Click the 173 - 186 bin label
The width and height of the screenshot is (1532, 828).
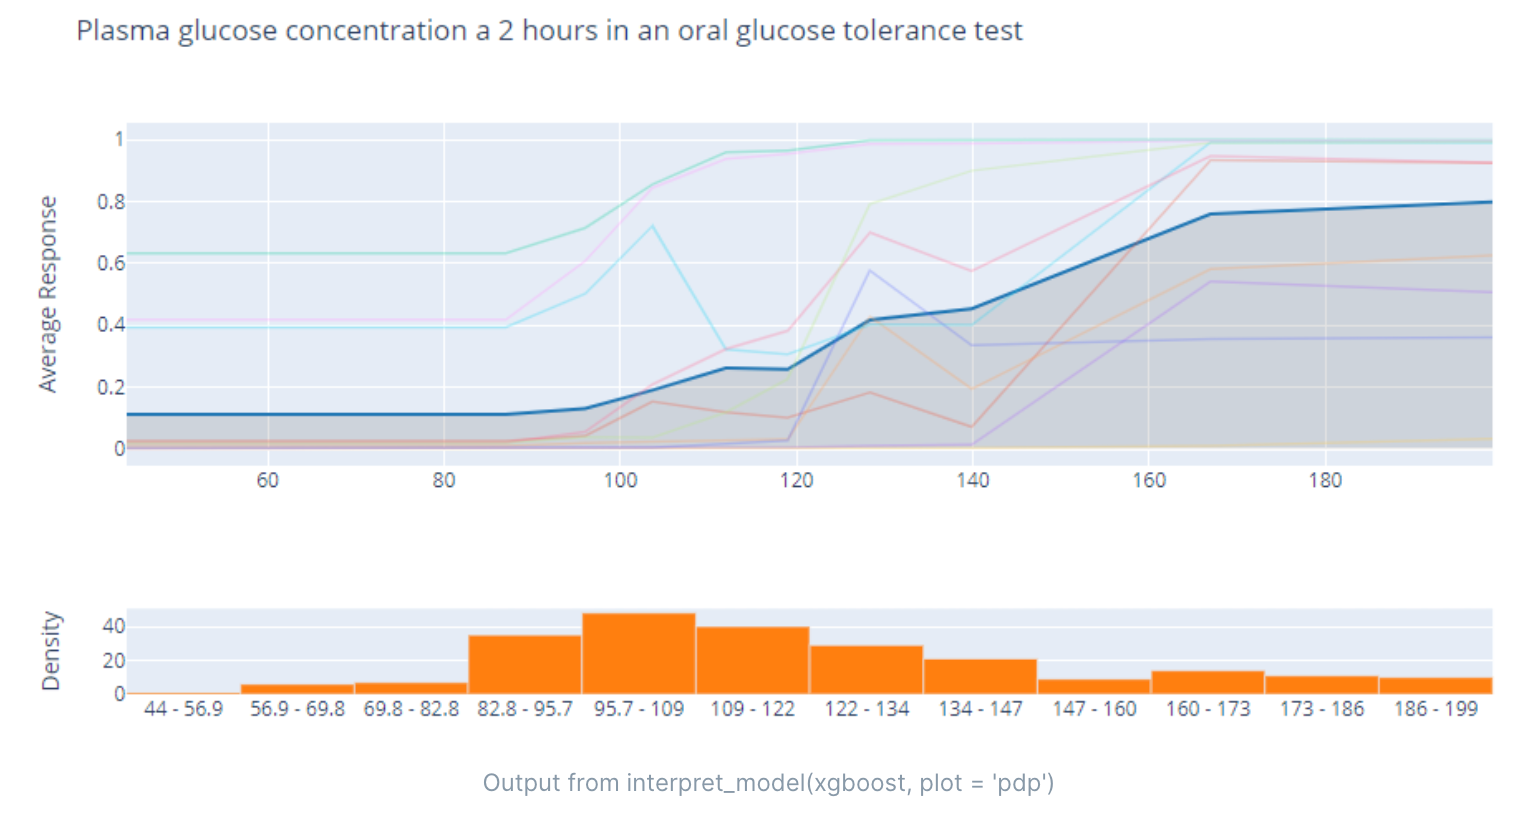point(1322,709)
